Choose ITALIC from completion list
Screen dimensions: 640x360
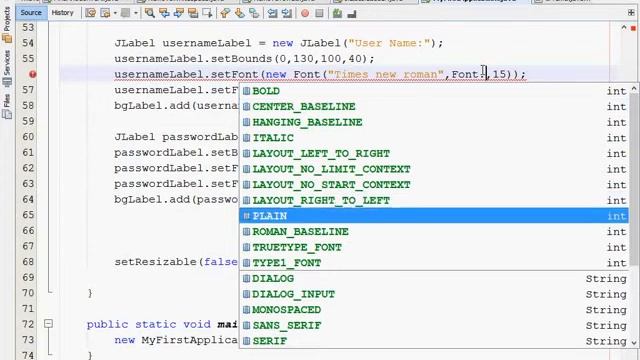[433, 138]
